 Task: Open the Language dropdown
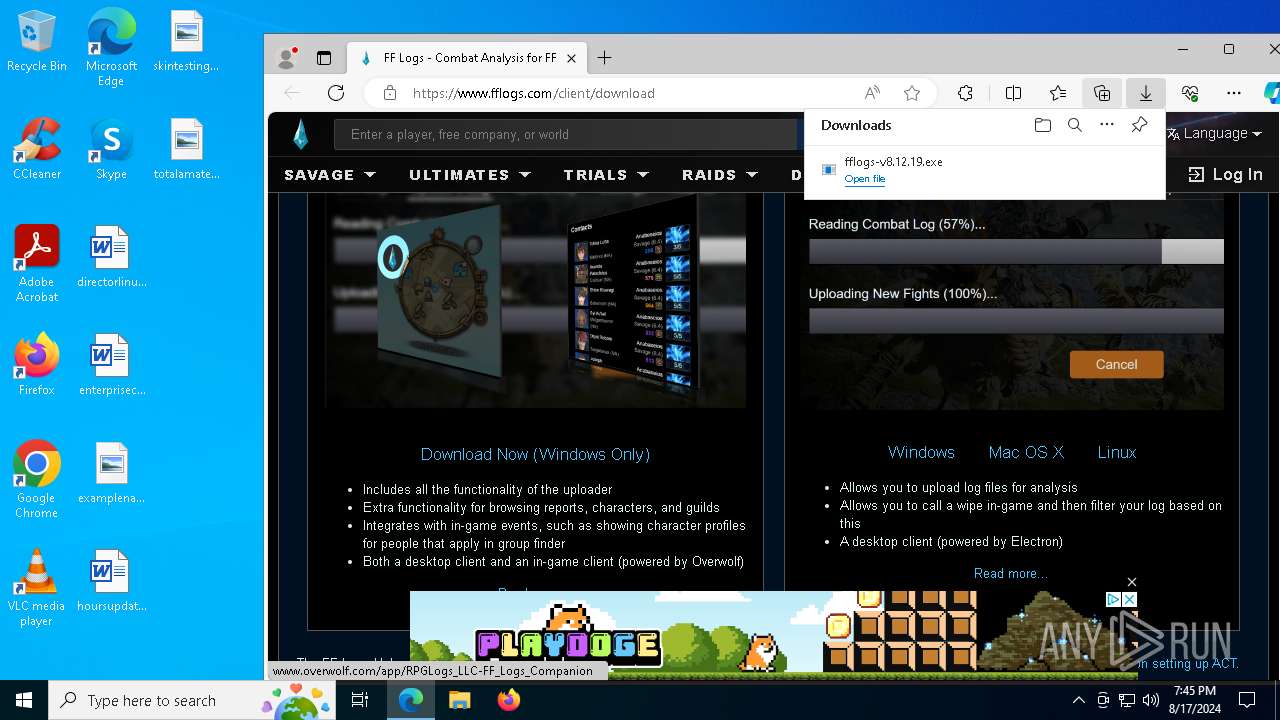(1214, 133)
